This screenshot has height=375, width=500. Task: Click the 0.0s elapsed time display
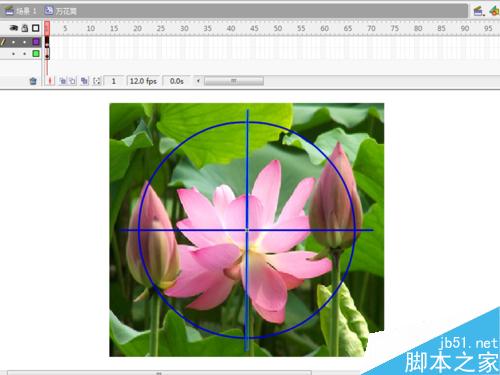[177, 81]
